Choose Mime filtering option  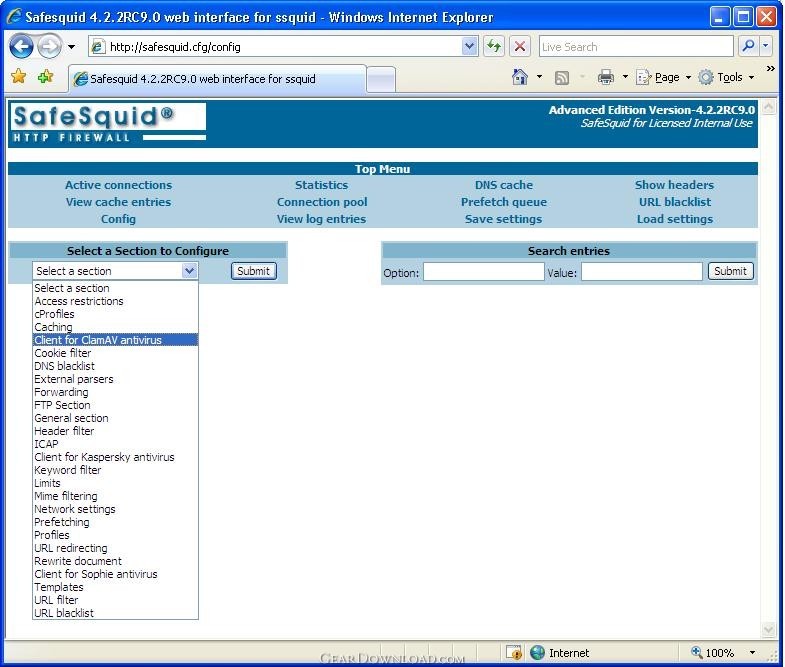116,496
